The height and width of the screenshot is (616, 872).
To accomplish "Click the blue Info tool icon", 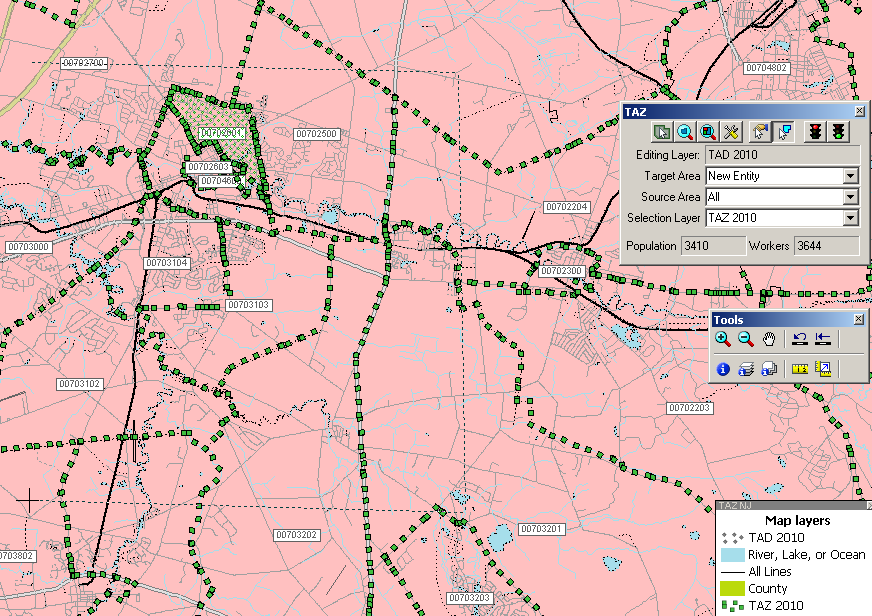I will pos(723,369).
